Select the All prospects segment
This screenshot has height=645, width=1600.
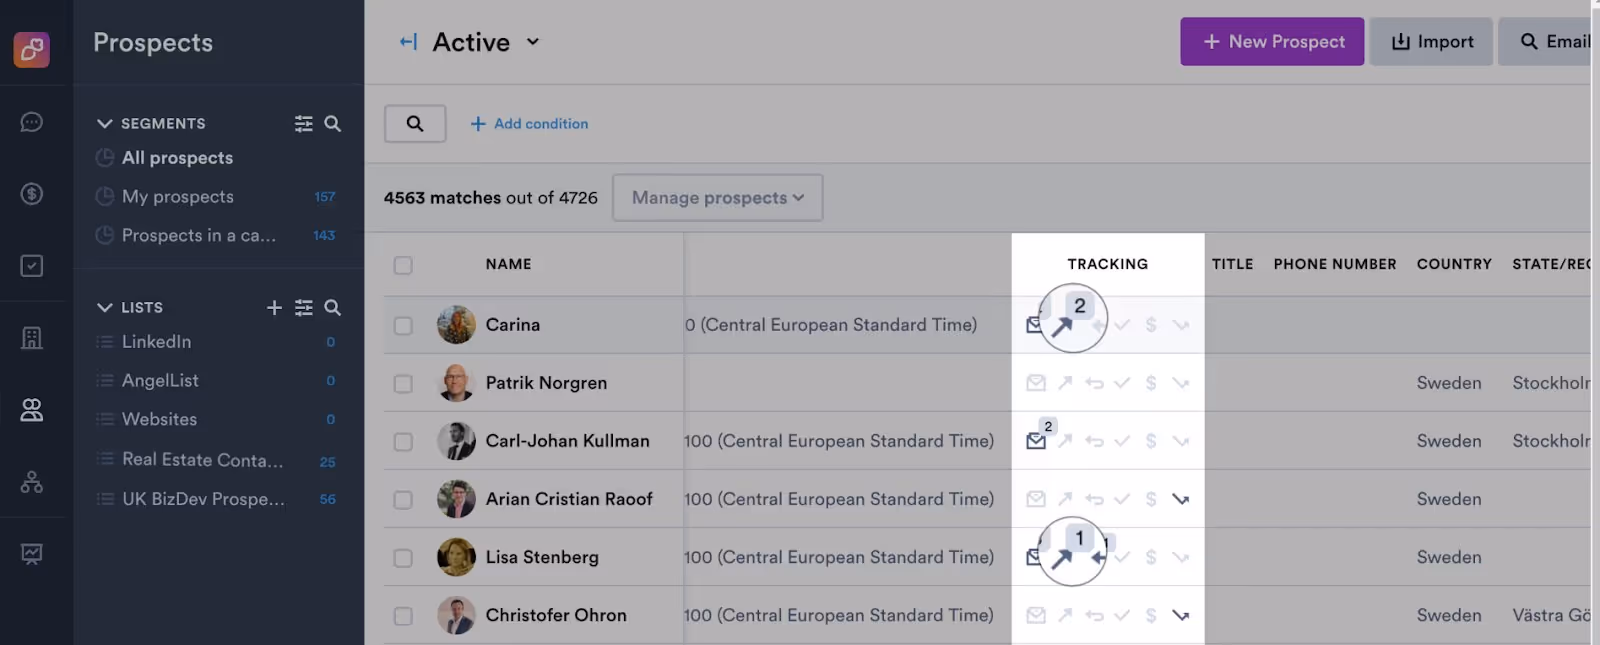(177, 158)
